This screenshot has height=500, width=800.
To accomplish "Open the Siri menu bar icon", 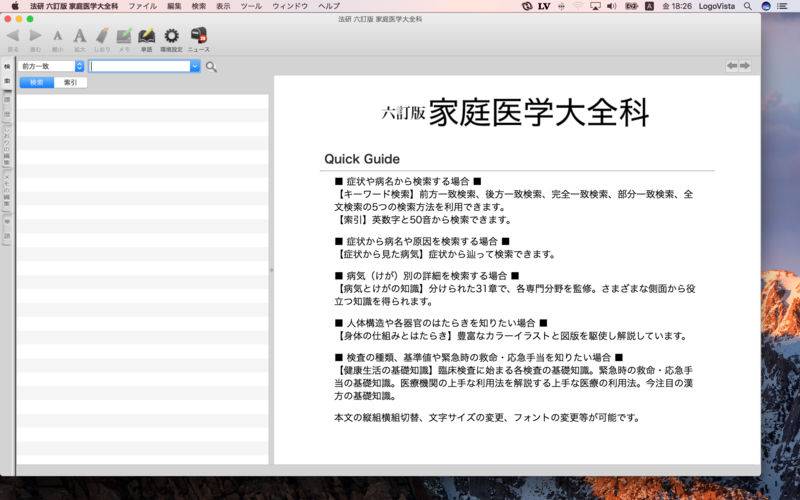I will 765,6.
